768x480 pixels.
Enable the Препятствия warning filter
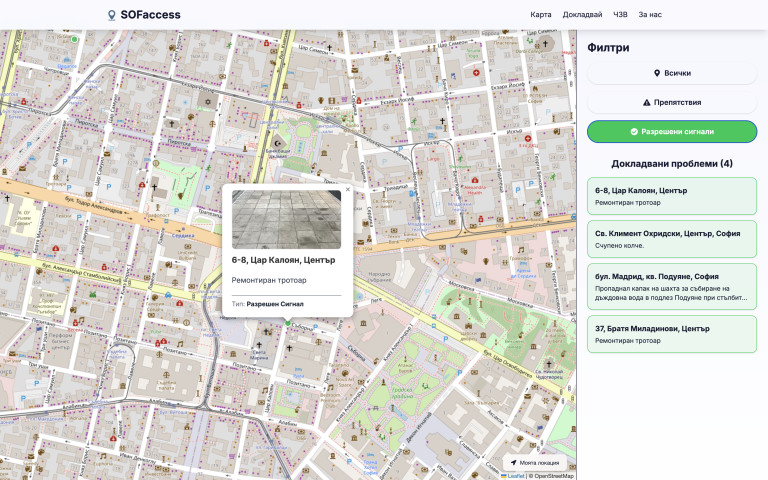(671, 102)
